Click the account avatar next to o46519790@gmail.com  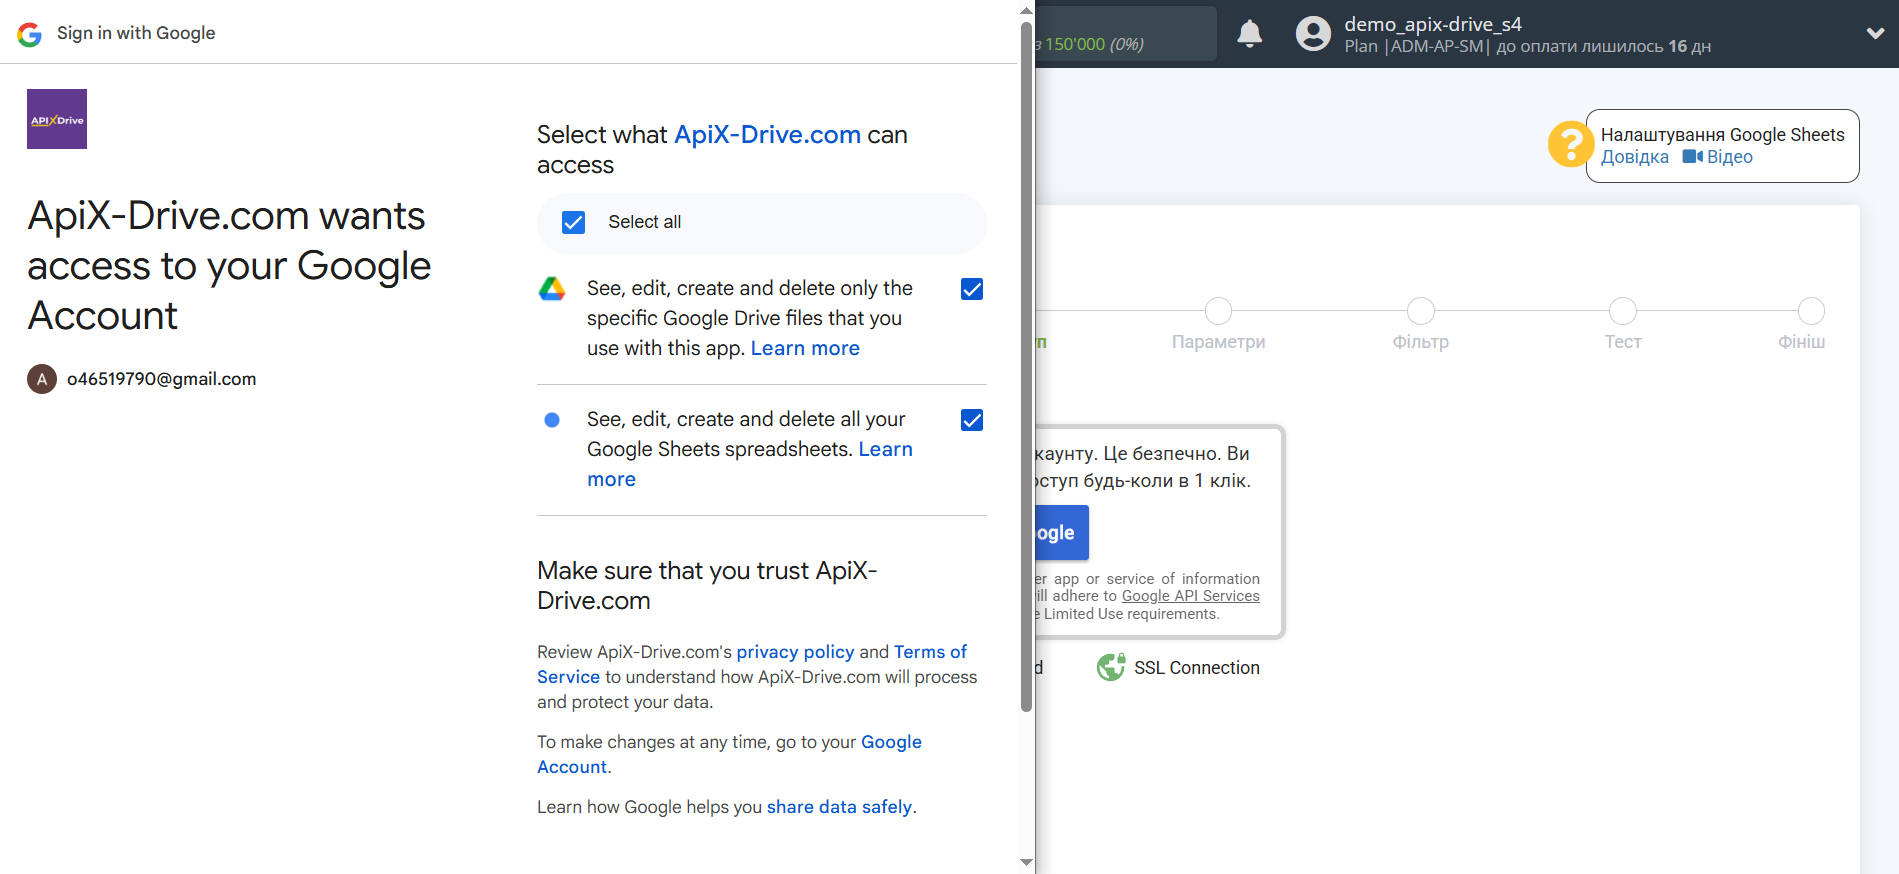[41, 379]
